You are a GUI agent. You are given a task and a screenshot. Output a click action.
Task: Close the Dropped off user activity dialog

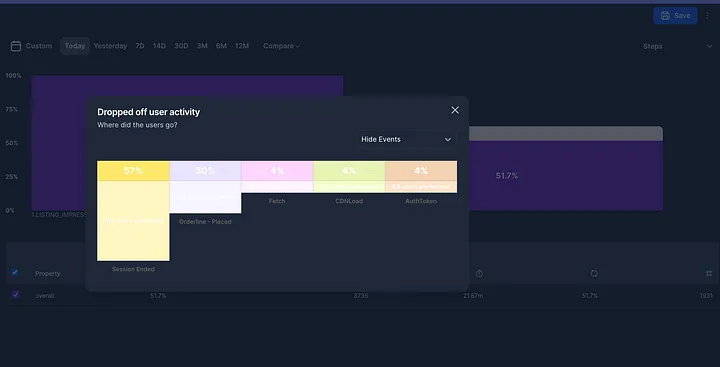click(x=455, y=110)
